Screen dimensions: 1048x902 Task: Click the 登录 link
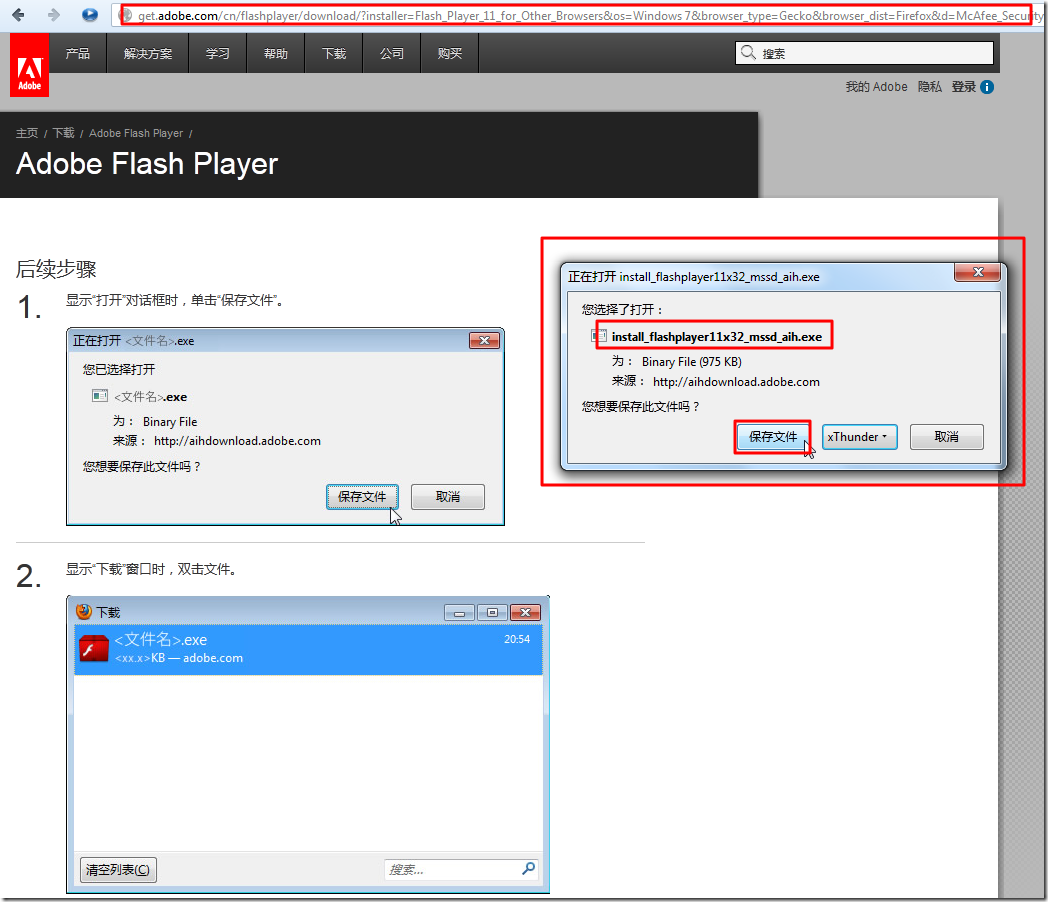(964, 87)
